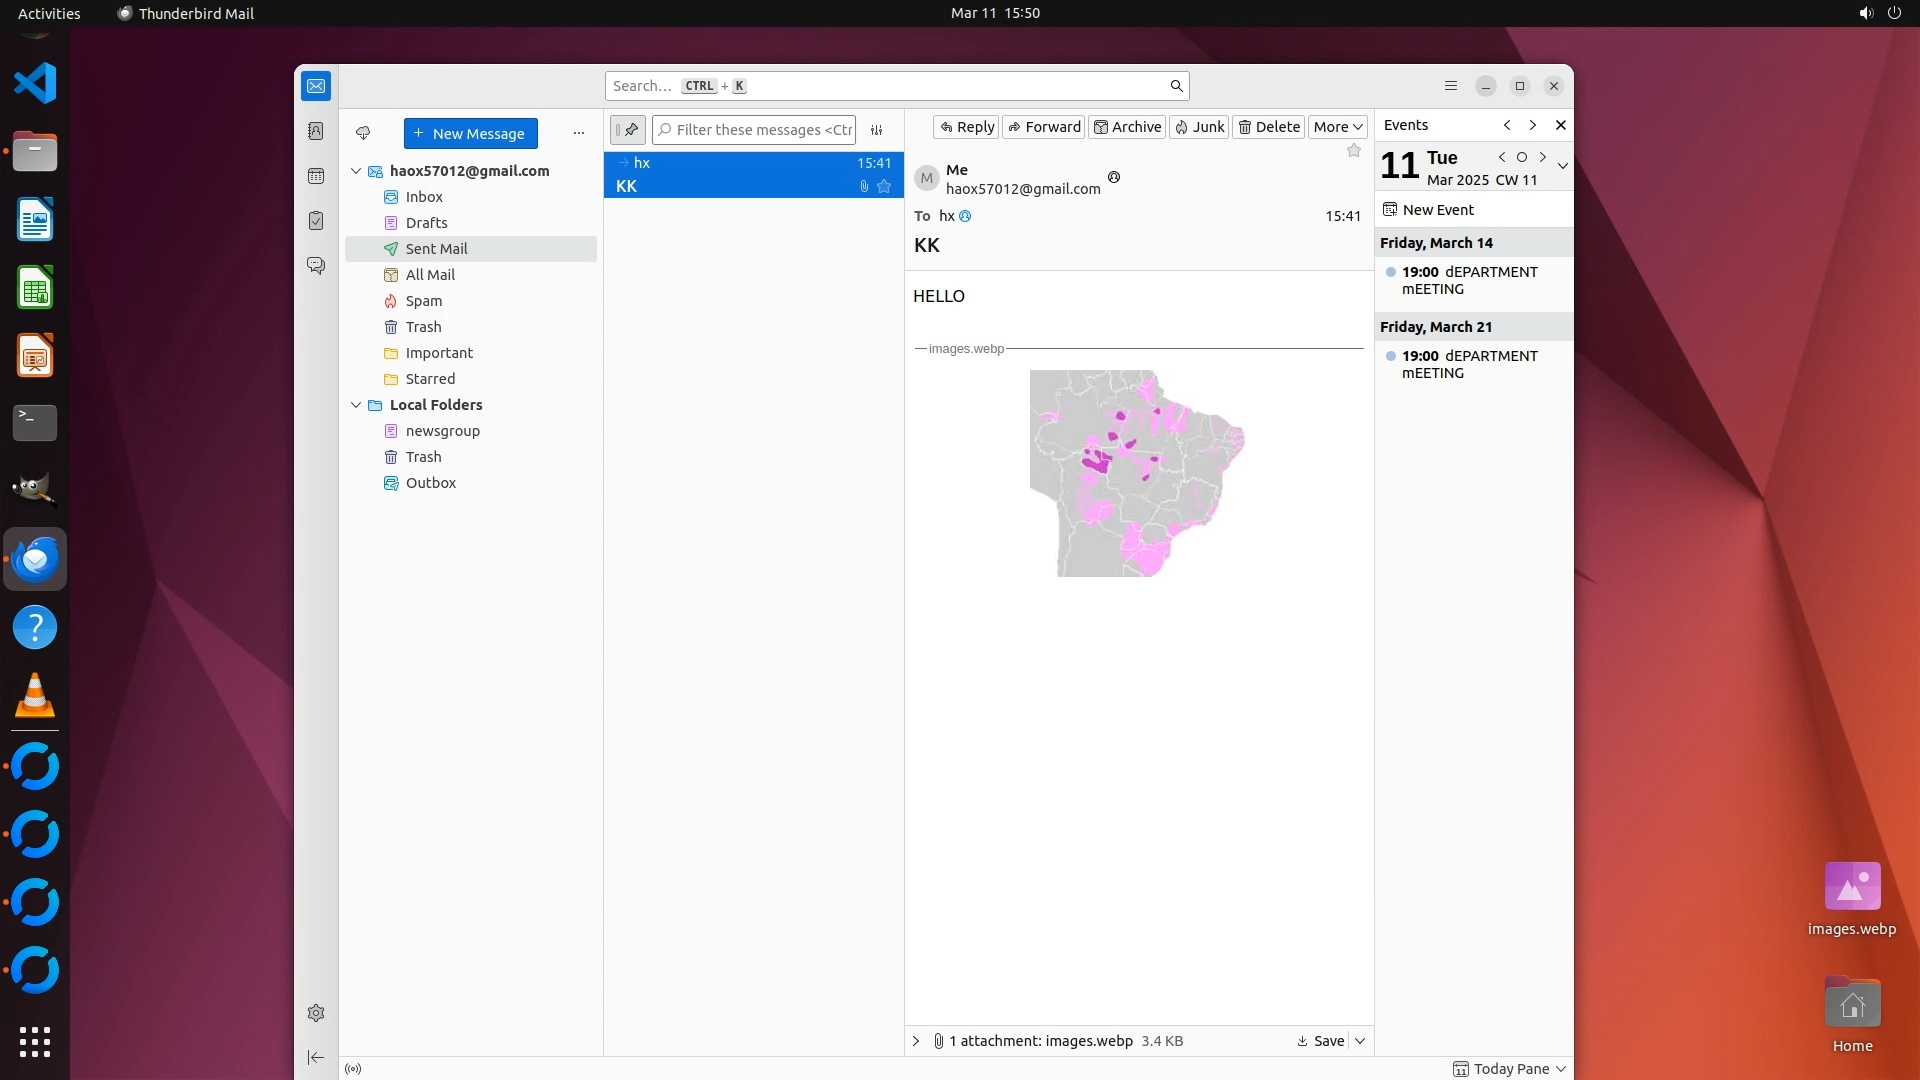
Task: Open the Address Book space icon
Action: [x=316, y=131]
